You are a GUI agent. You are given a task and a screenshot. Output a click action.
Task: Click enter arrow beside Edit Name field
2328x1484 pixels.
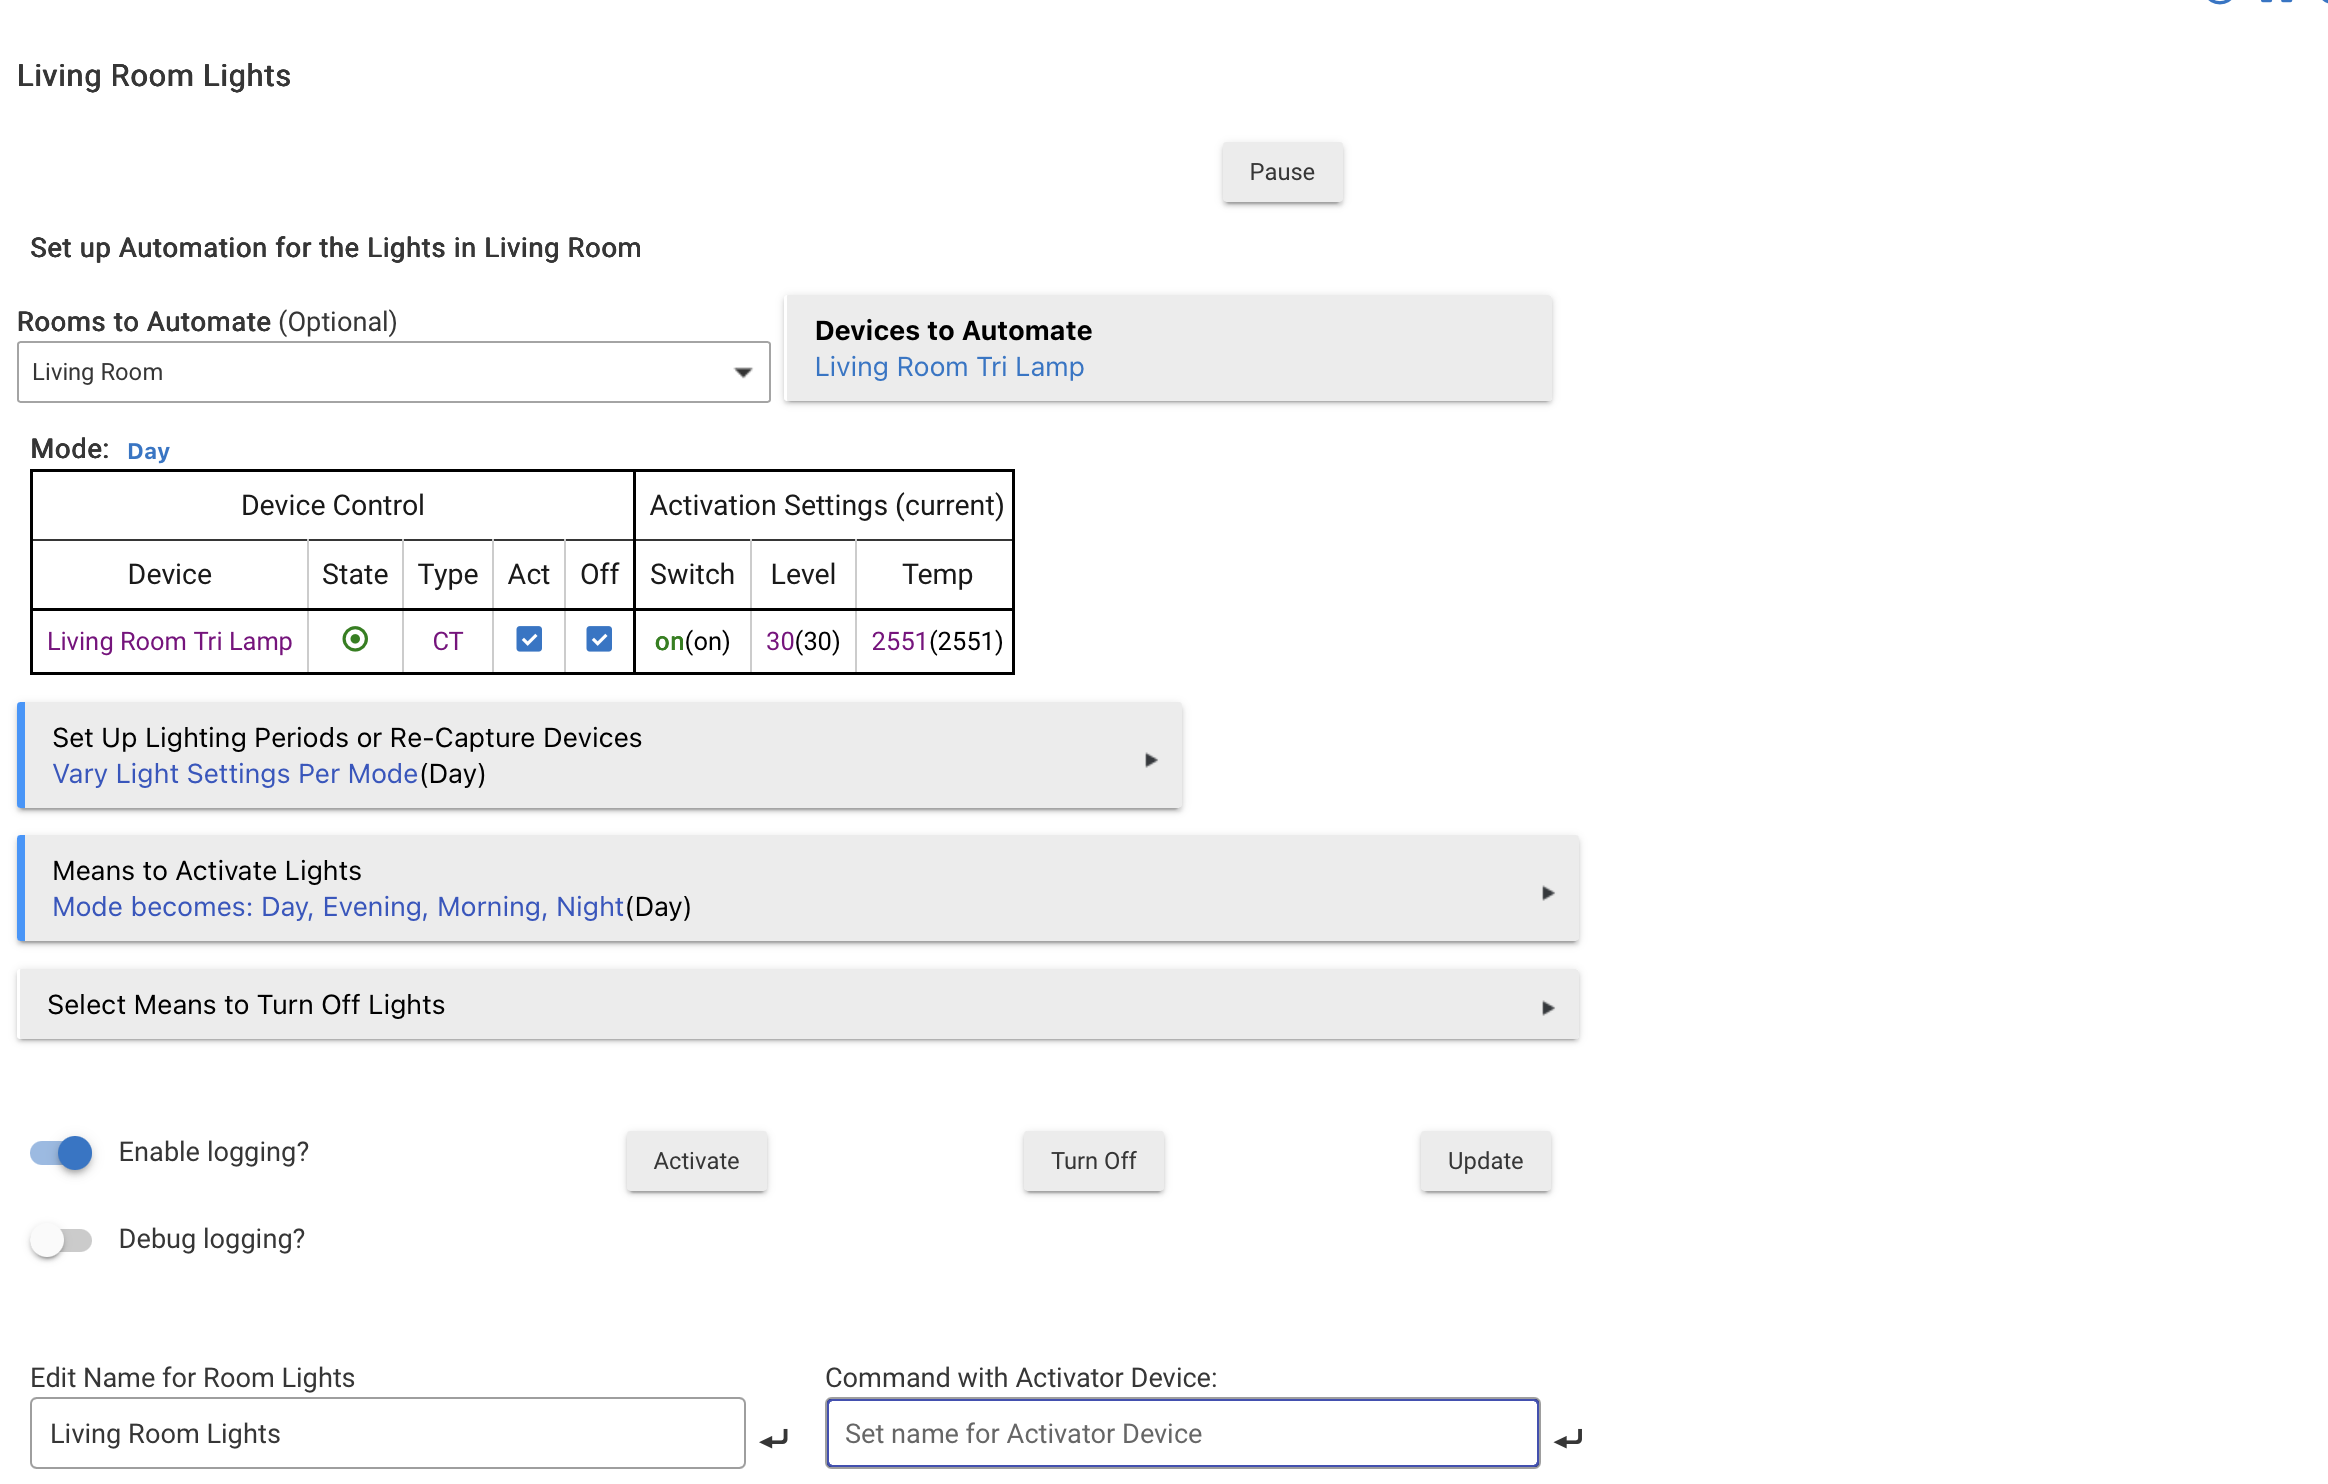774,1439
